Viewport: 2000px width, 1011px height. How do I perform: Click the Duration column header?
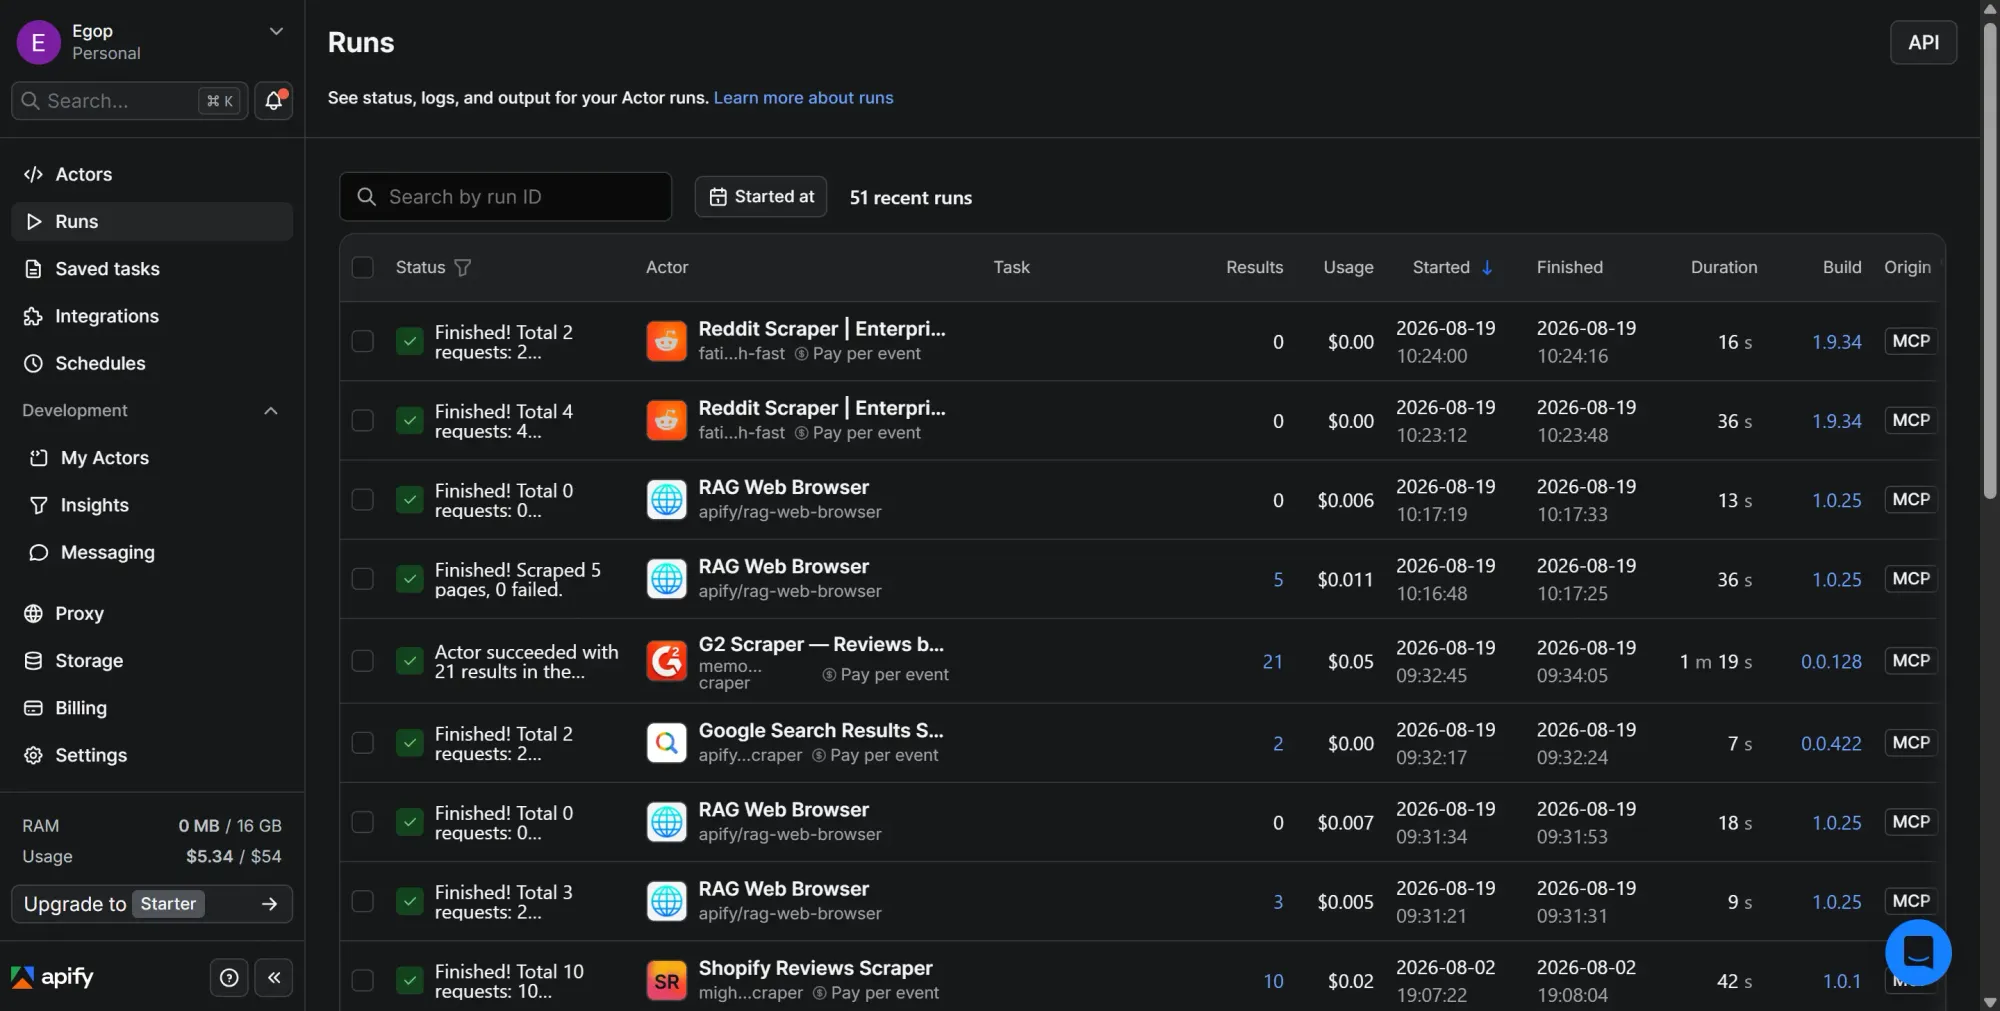[1723, 267]
